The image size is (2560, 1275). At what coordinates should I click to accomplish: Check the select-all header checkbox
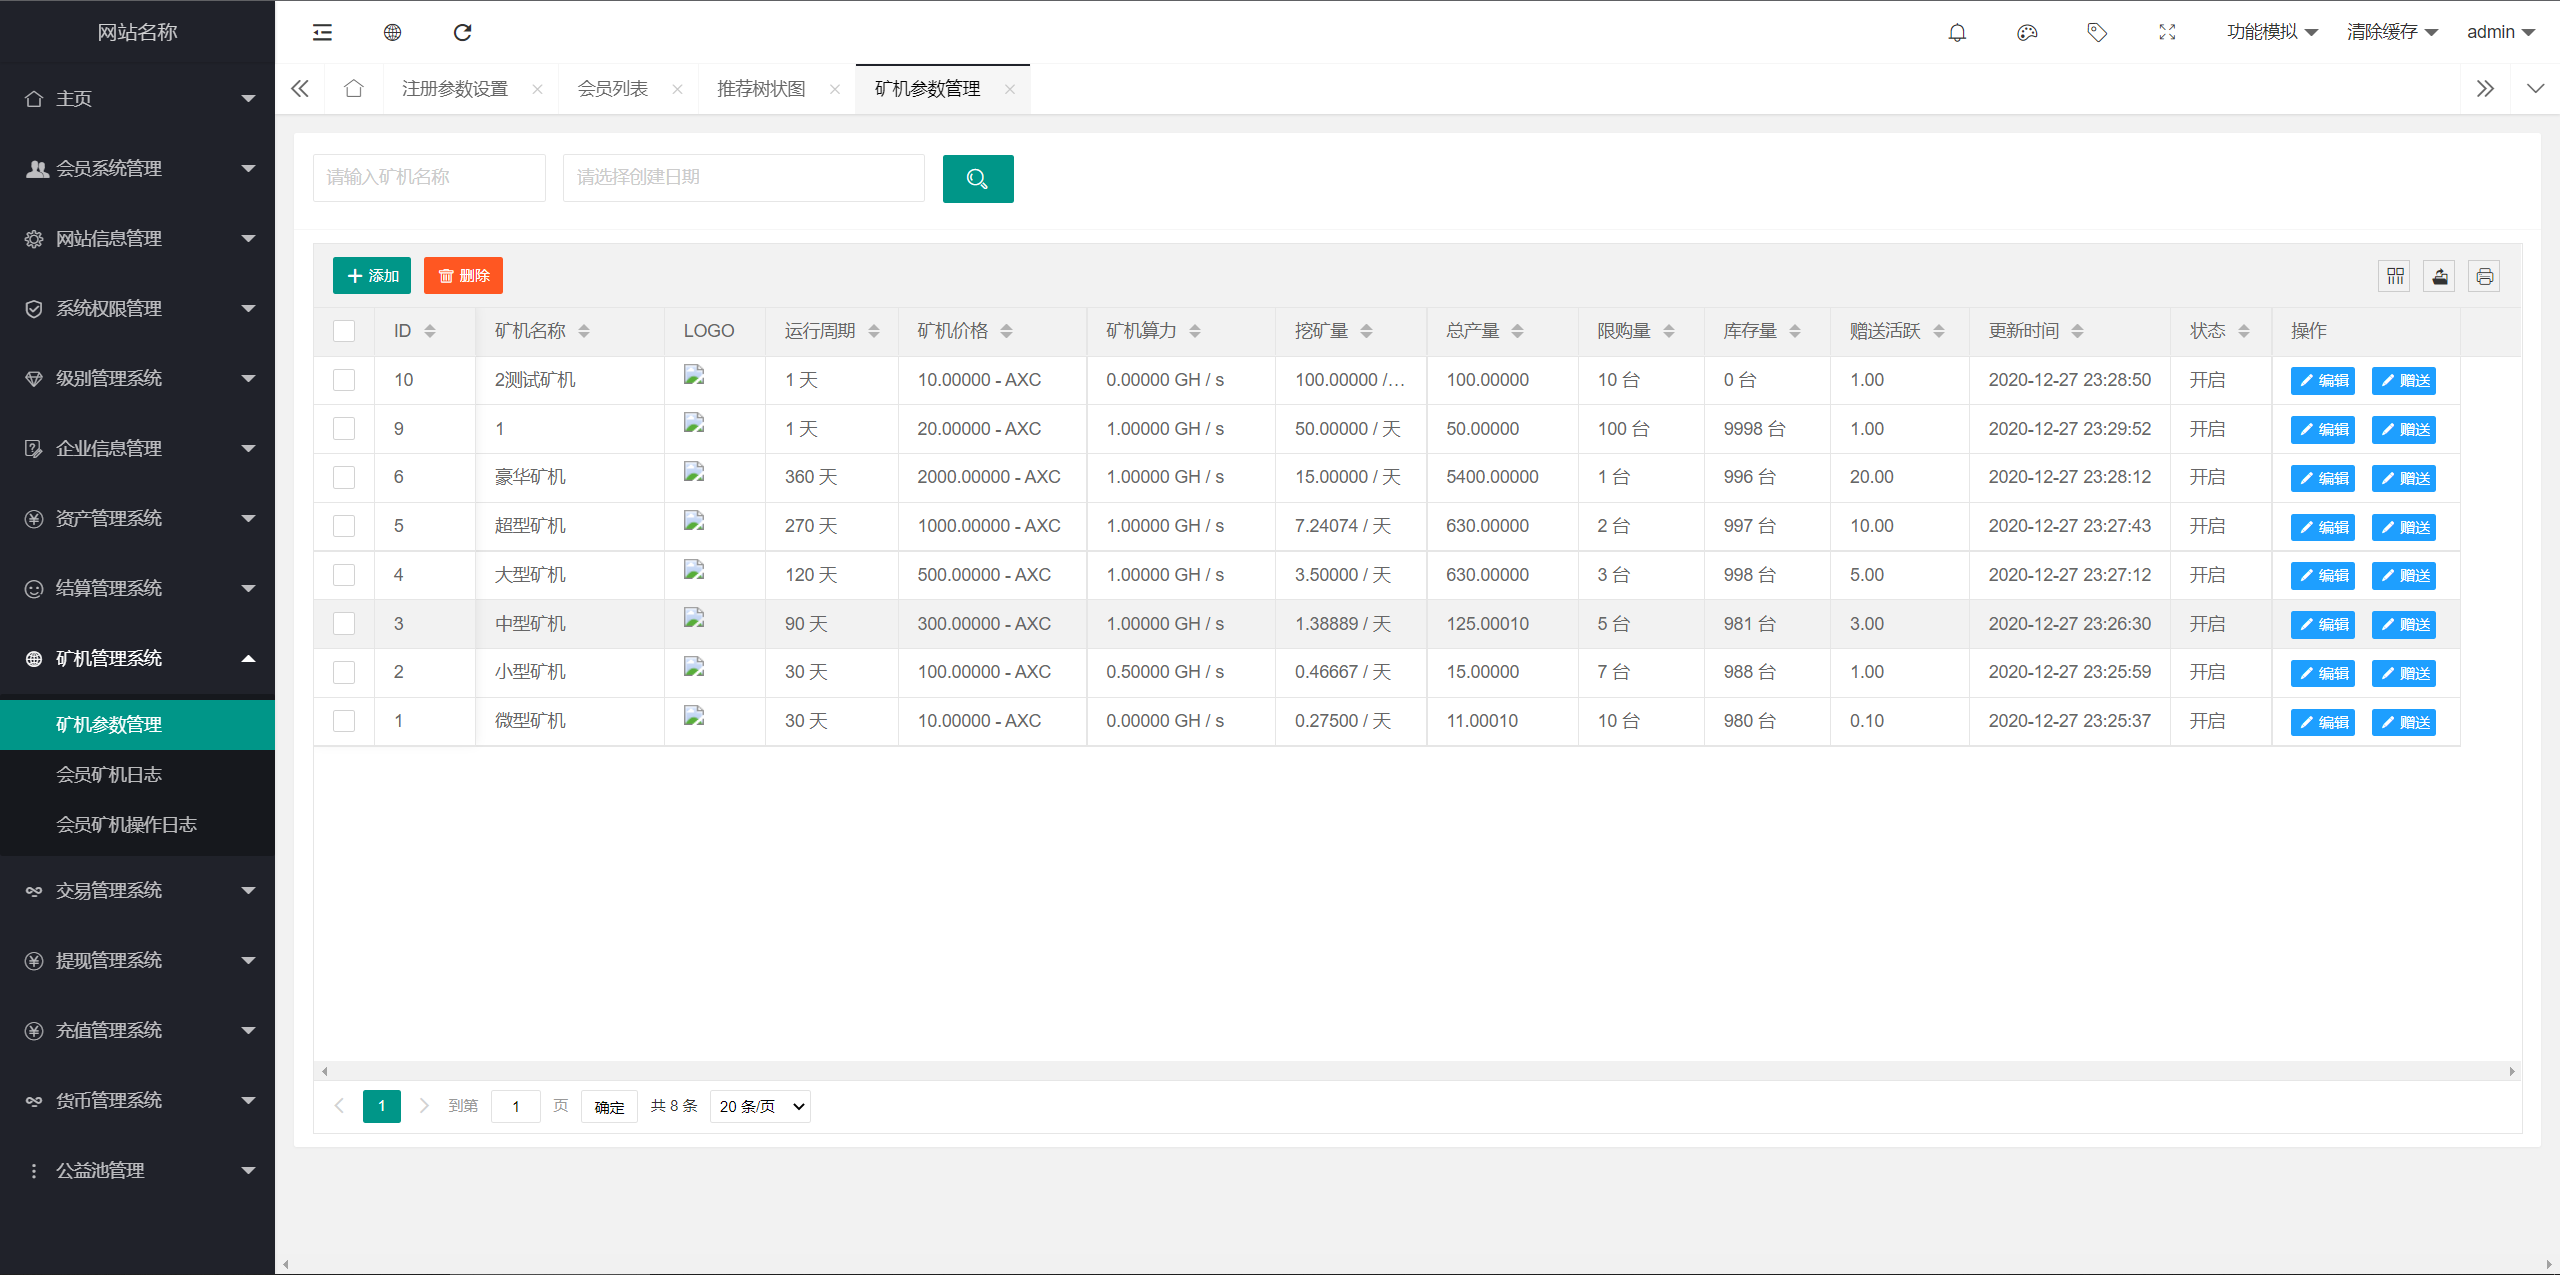[344, 331]
